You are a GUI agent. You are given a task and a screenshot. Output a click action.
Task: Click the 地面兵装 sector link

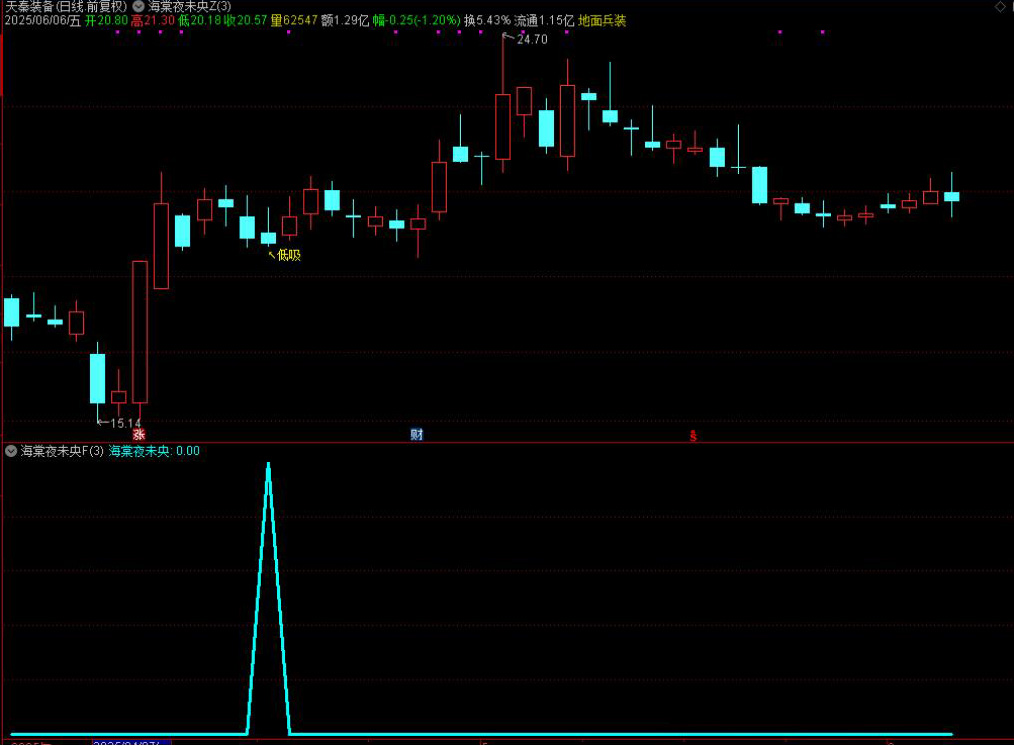602,20
